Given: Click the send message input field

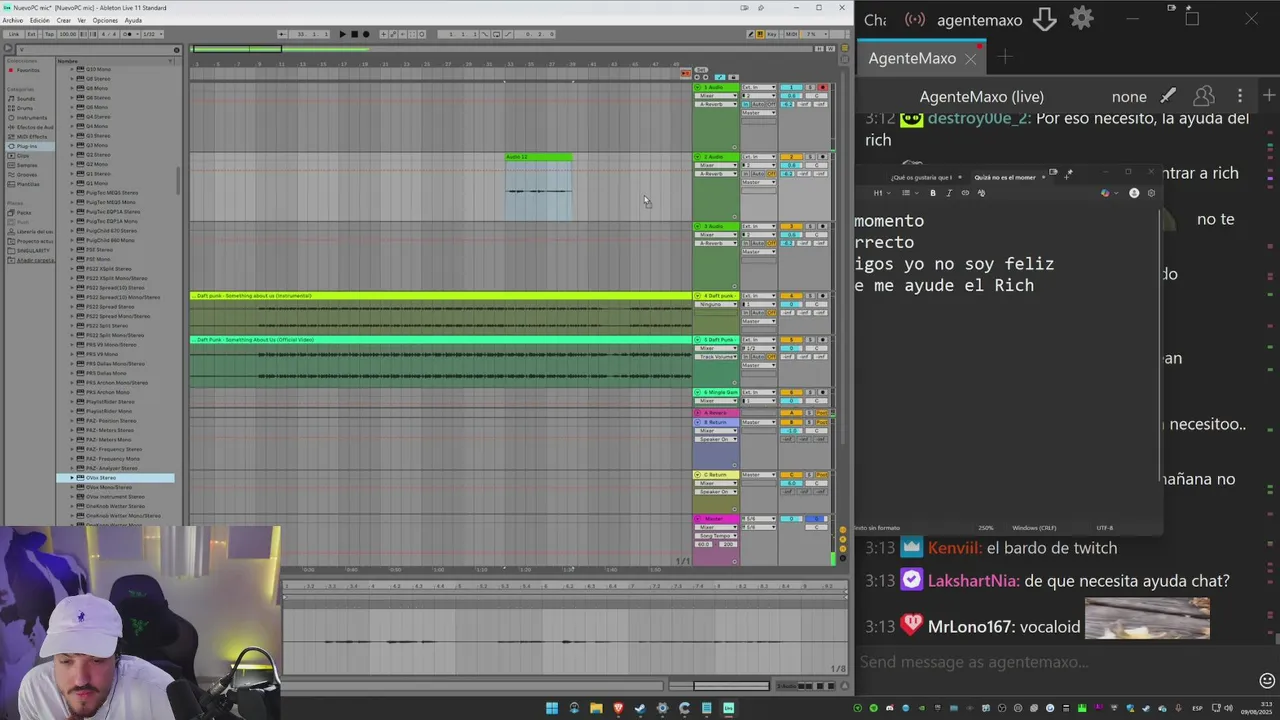Looking at the screenshot, I should point(1055,662).
